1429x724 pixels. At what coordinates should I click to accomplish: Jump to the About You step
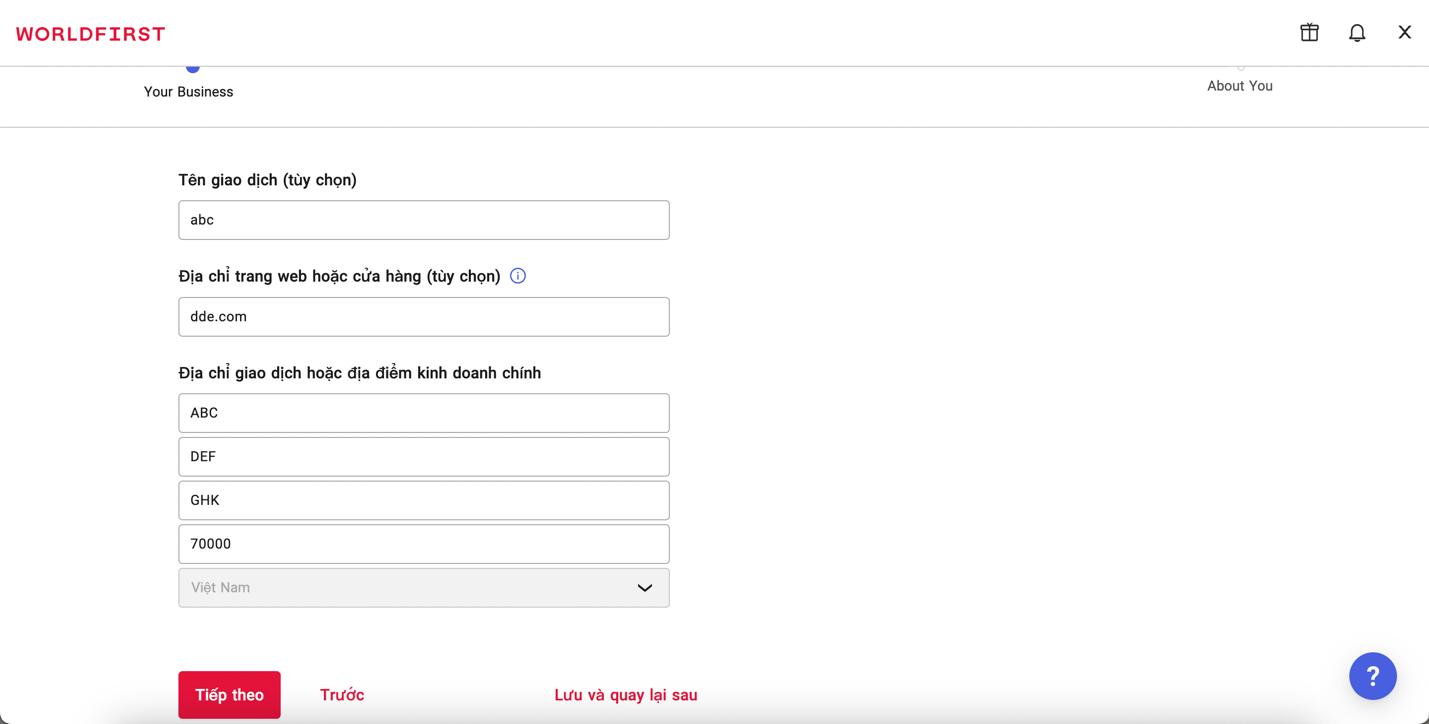coord(1239,86)
